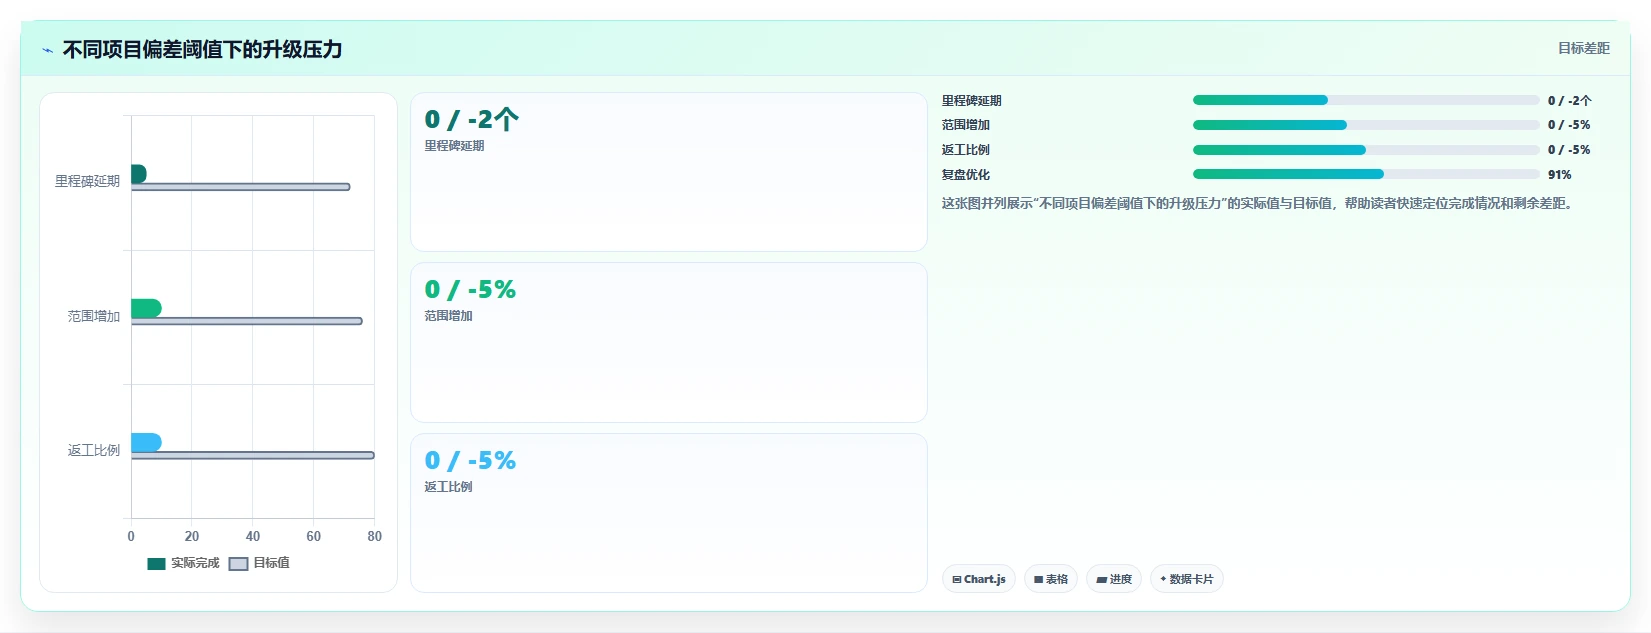
Task: Click the 返工比例 label on the chart axis
Action: 94,450
